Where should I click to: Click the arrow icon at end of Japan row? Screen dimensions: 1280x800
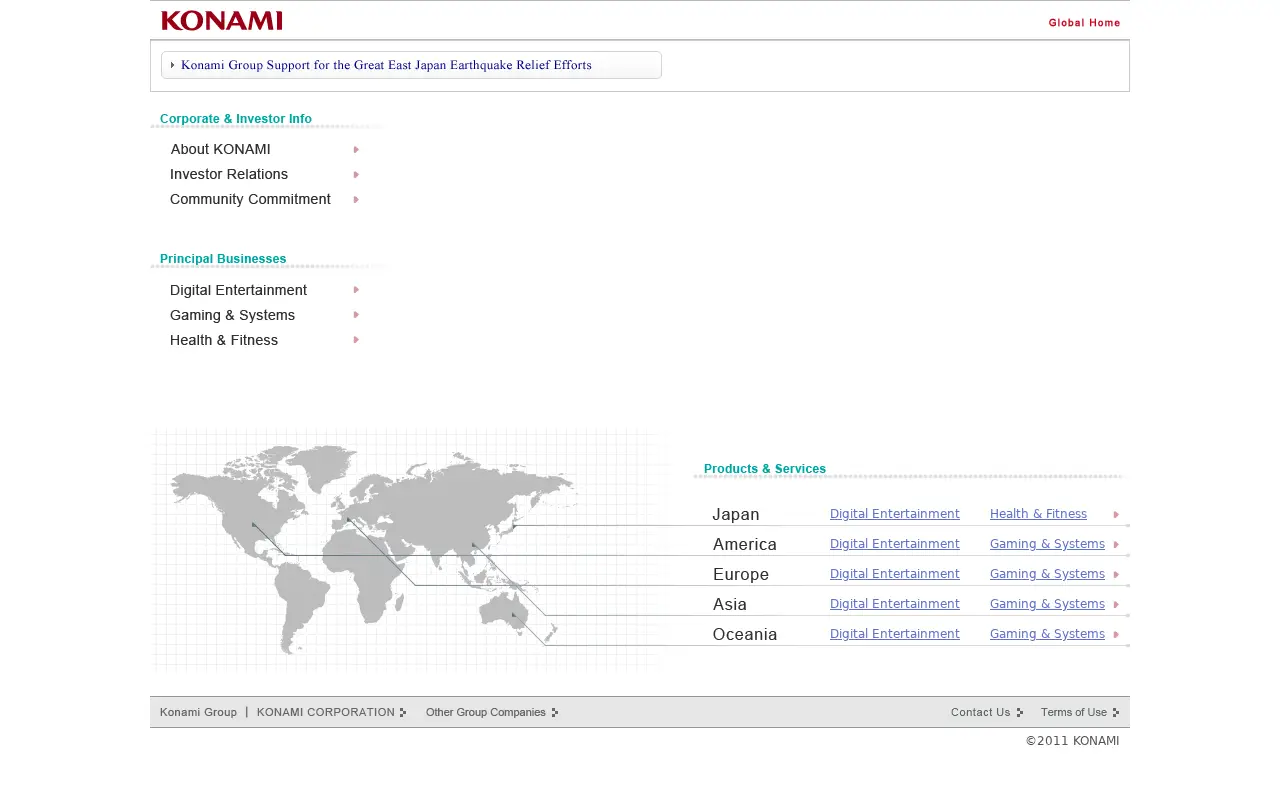click(1116, 515)
